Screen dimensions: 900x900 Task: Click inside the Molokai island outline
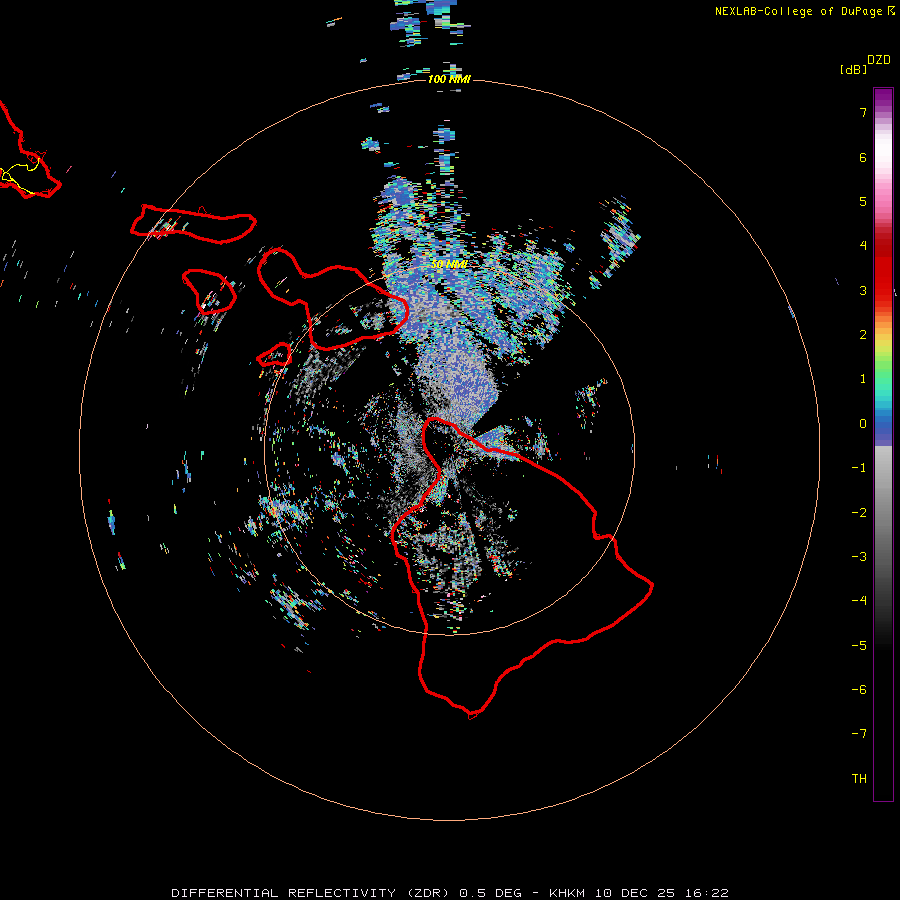point(195,225)
